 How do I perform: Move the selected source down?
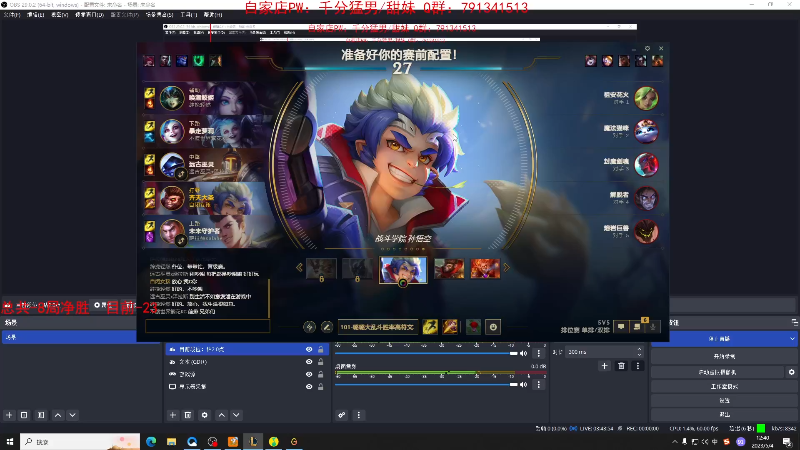pos(236,415)
